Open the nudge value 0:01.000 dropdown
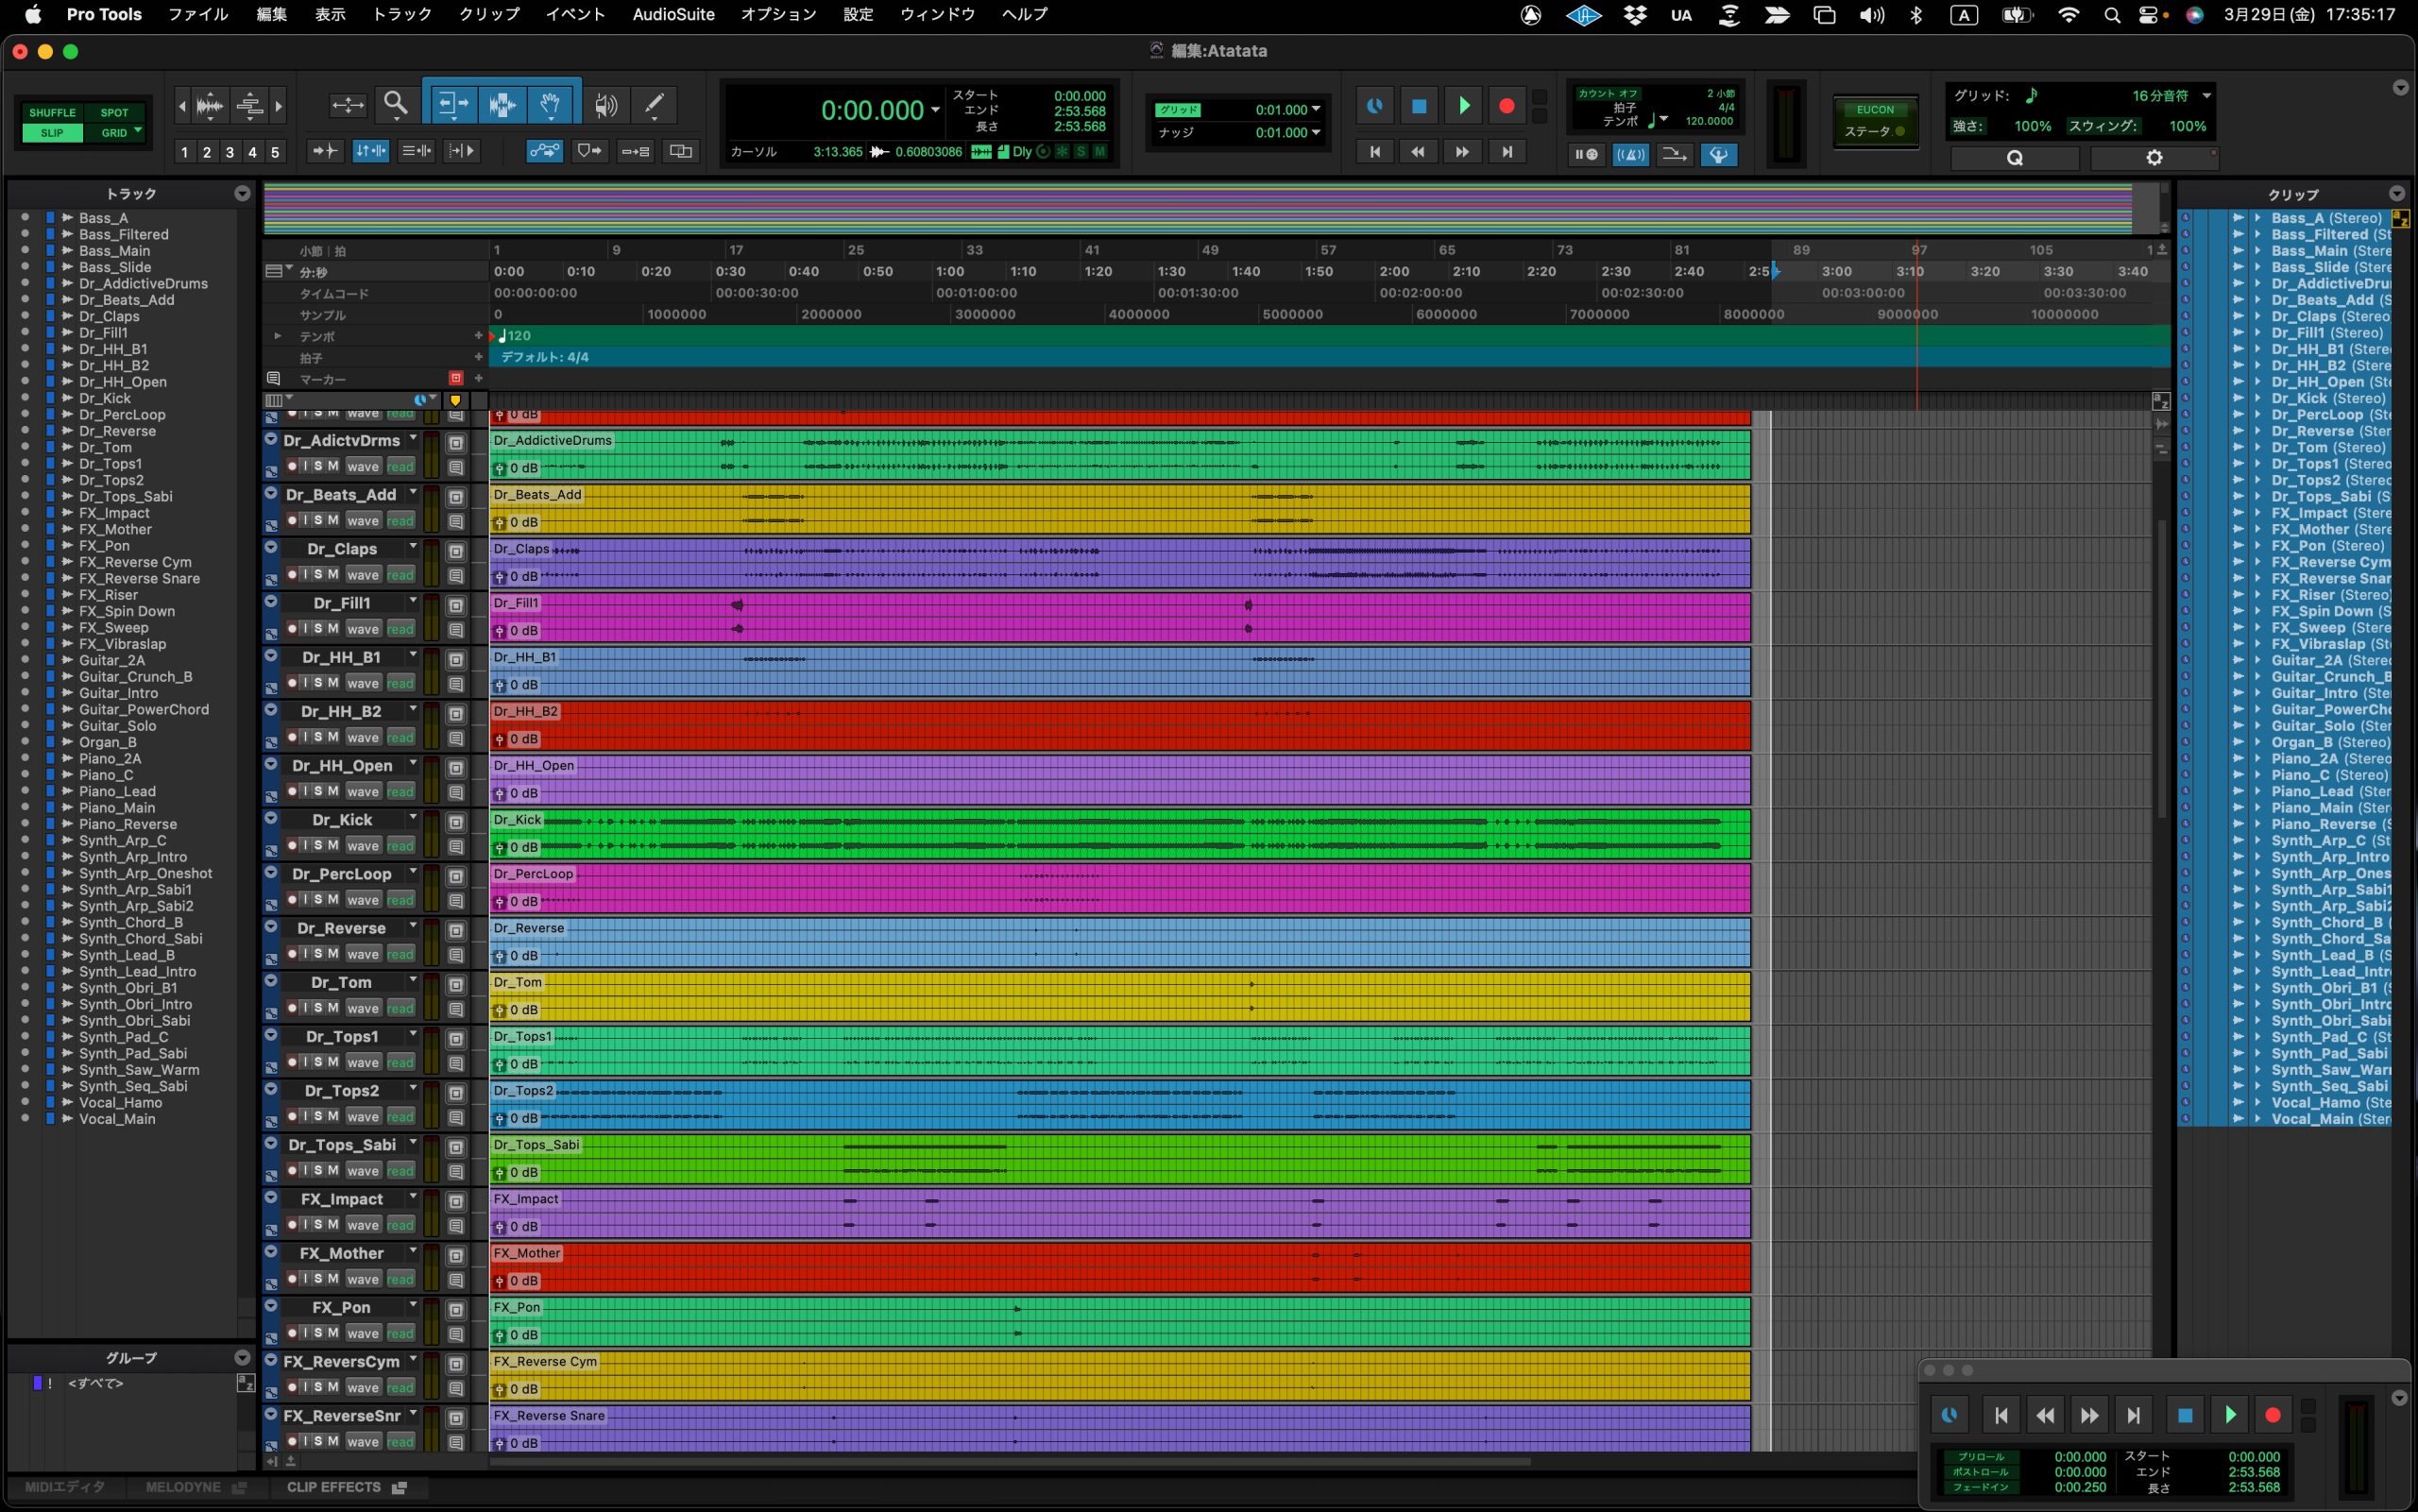This screenshot has height=1512, width=2418. pos(1316,132)
